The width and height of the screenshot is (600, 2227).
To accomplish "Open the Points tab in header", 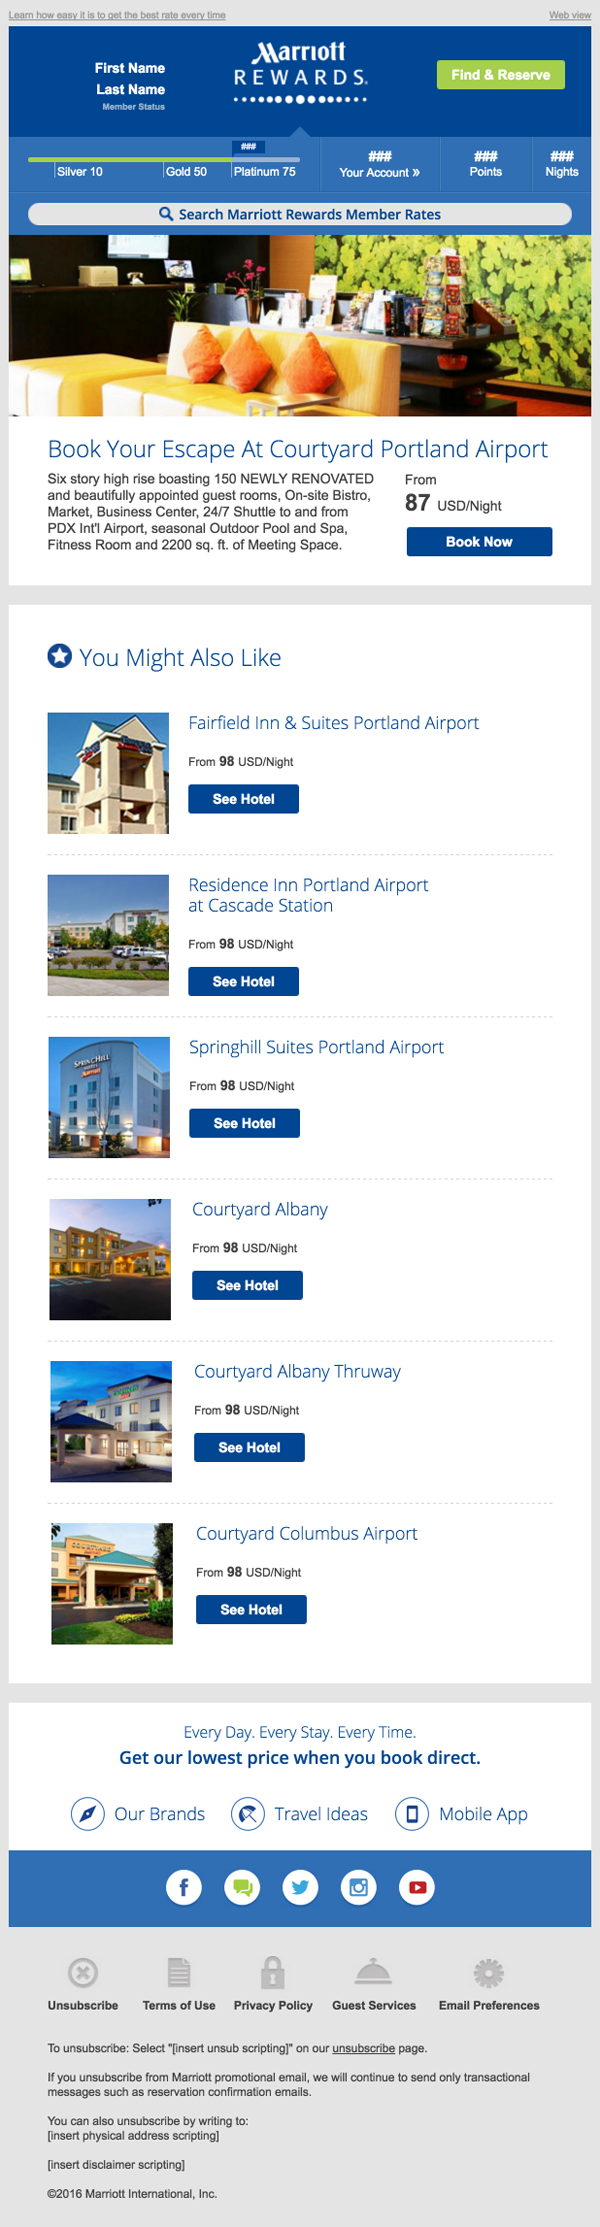I will tap(486, 165).
